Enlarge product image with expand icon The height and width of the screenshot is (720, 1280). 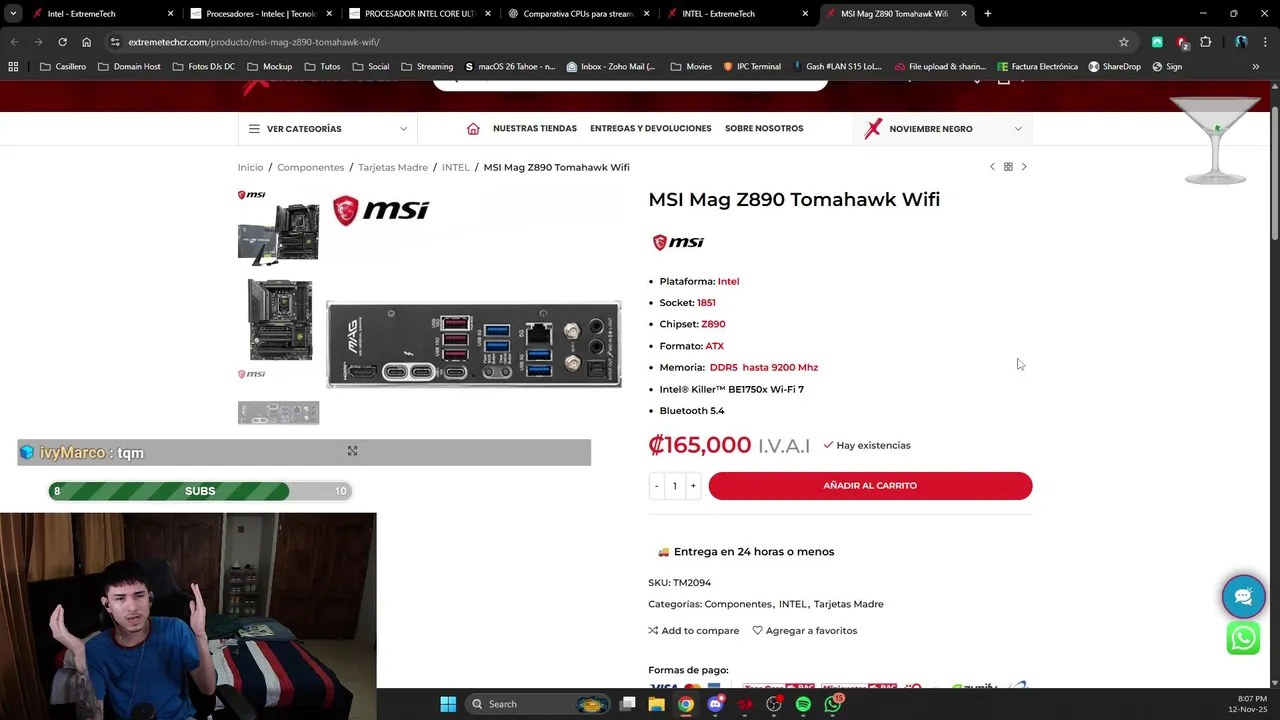352,451
